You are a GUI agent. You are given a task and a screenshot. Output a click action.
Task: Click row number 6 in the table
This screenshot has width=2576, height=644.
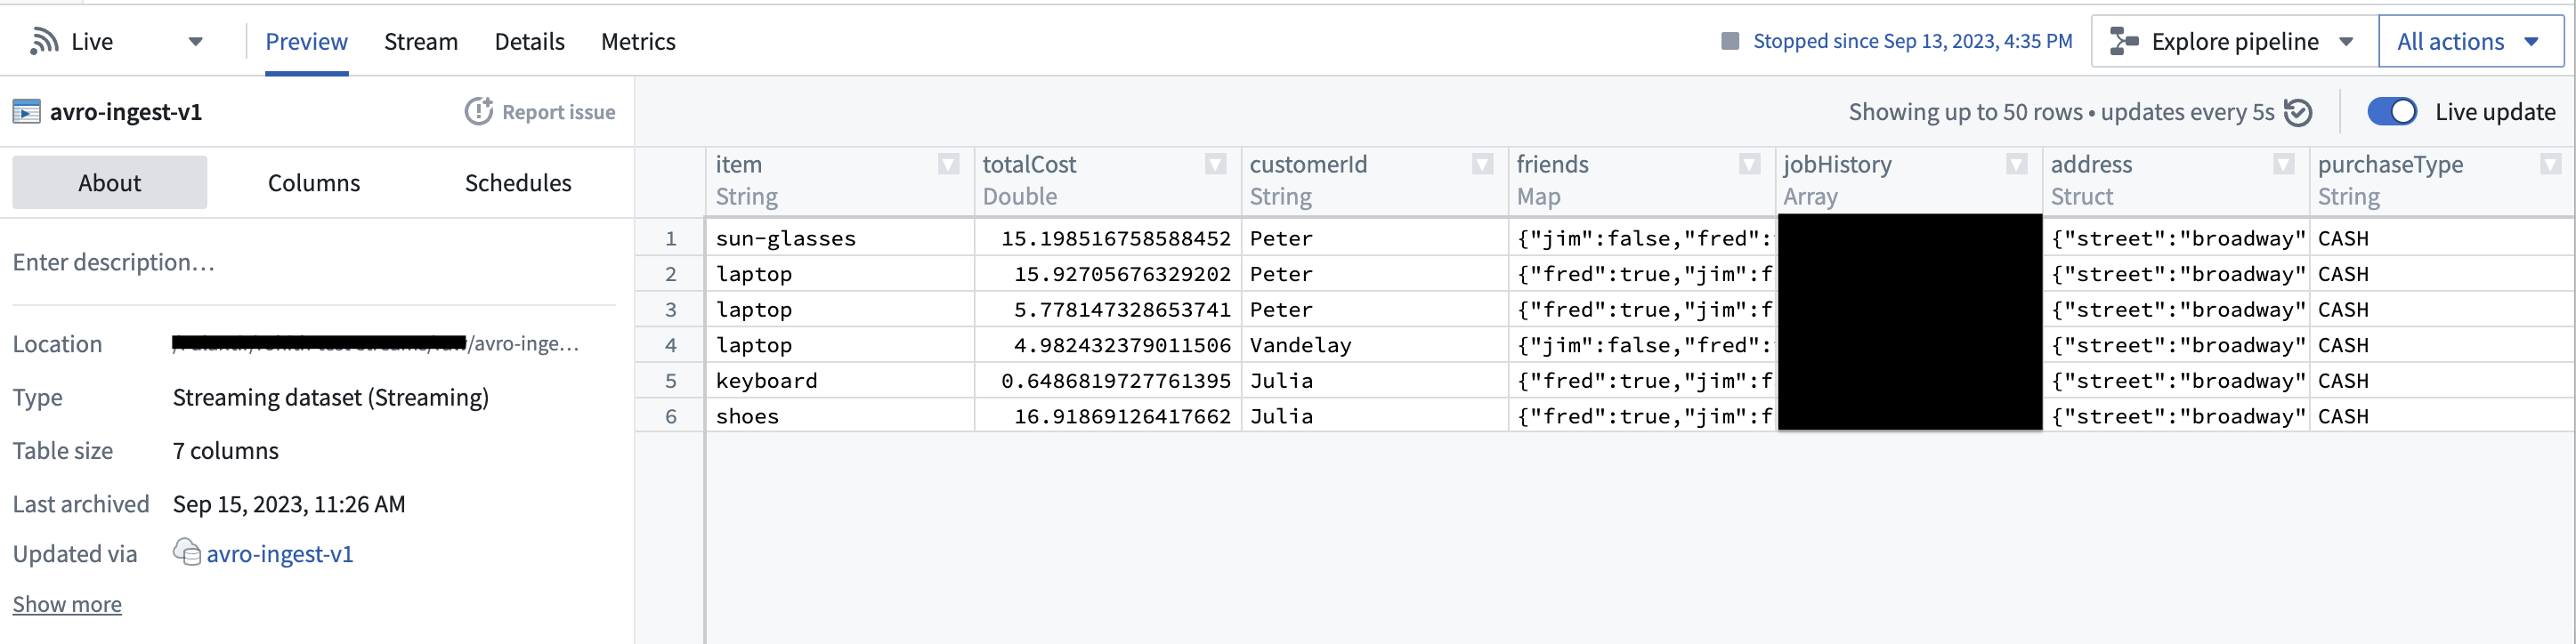point(670,416)
